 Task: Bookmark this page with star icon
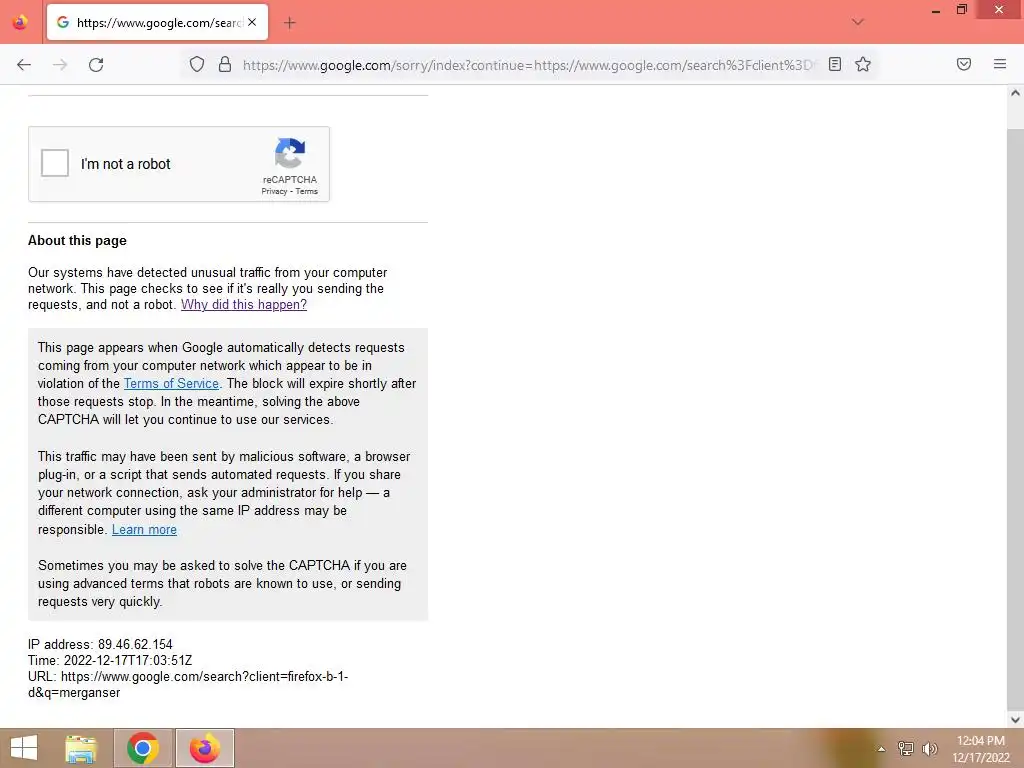point(863,64)
